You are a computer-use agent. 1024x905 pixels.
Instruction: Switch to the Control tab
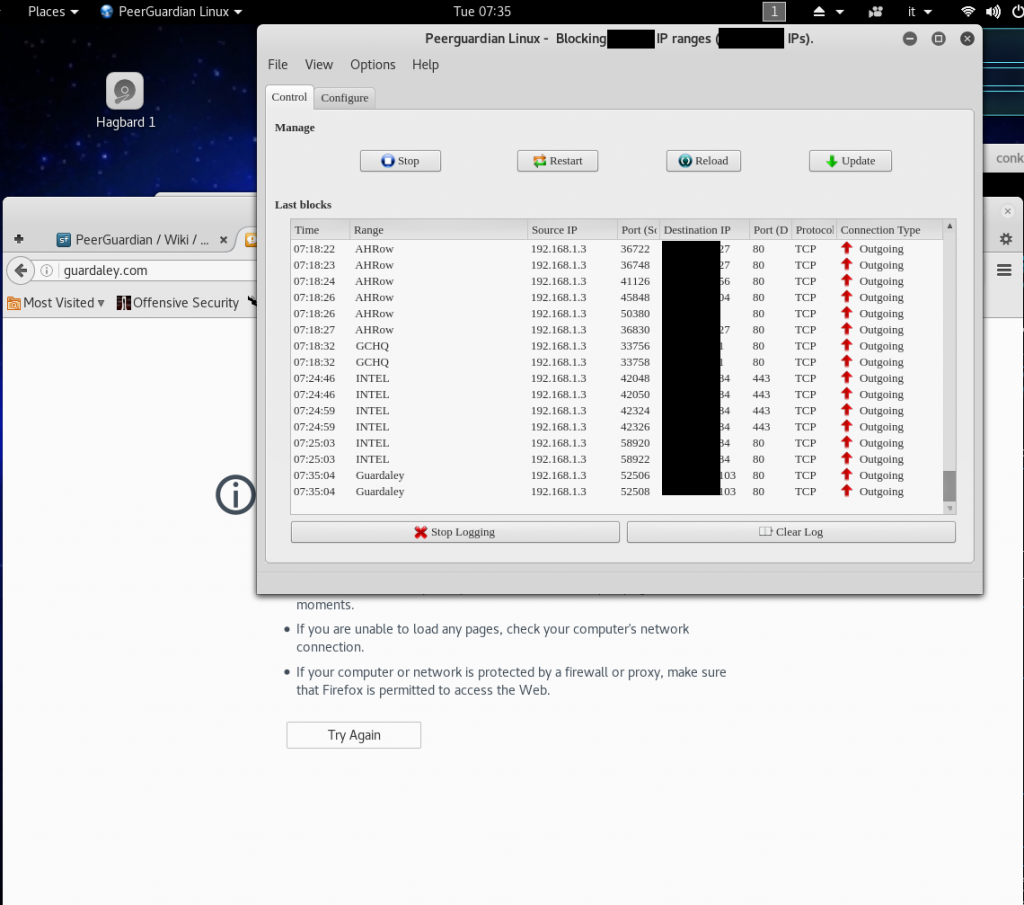click(x=289, y=97)
